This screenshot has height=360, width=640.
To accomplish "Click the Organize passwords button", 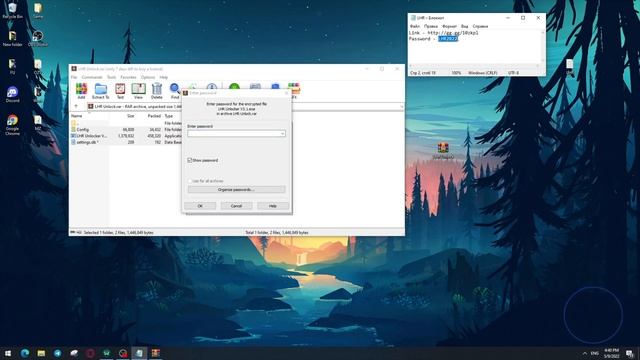I will 236,190.
